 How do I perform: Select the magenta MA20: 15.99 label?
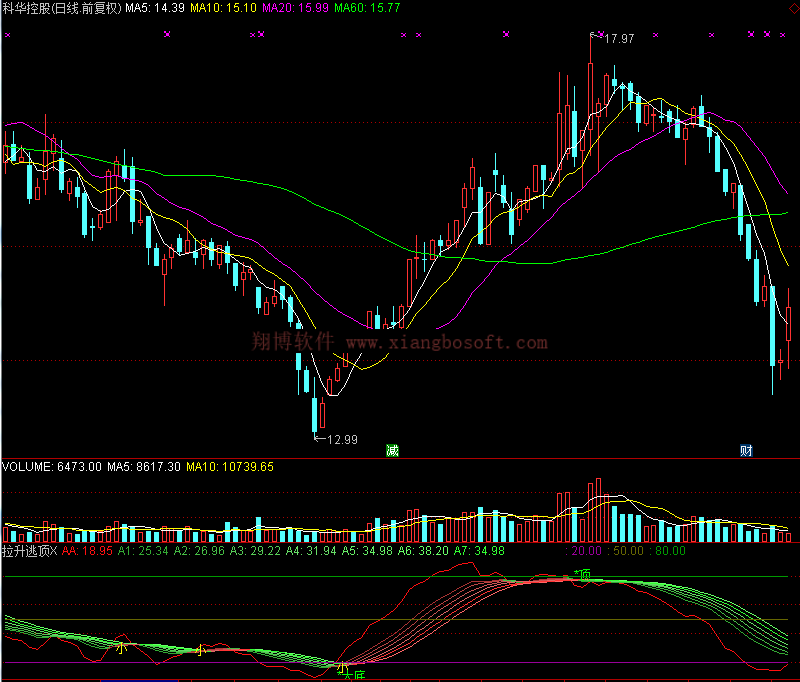[x=297, y=8]
